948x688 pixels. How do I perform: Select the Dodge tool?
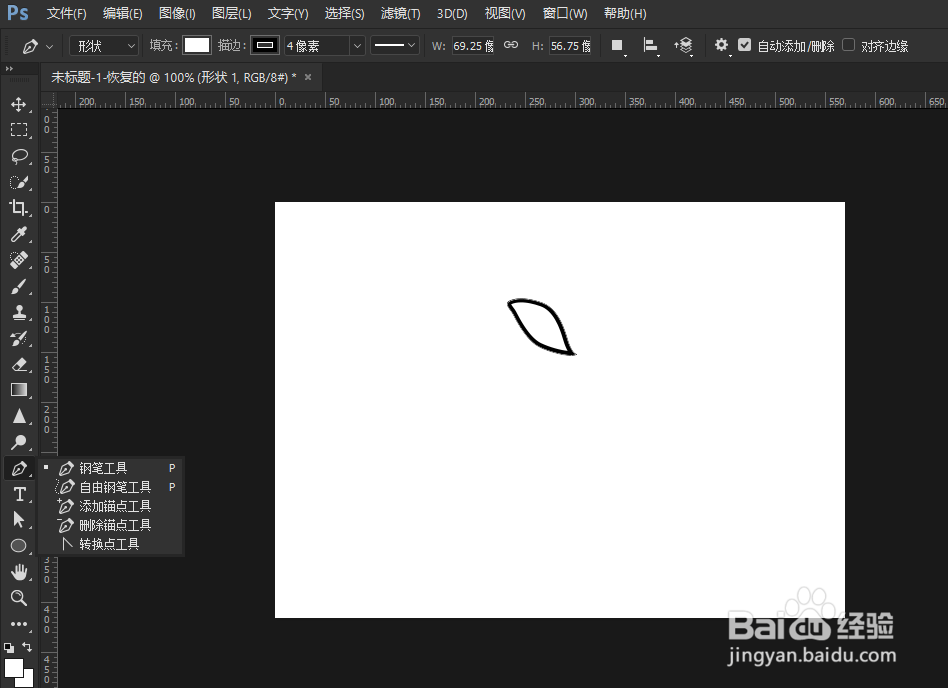click(x=19, y=442)
